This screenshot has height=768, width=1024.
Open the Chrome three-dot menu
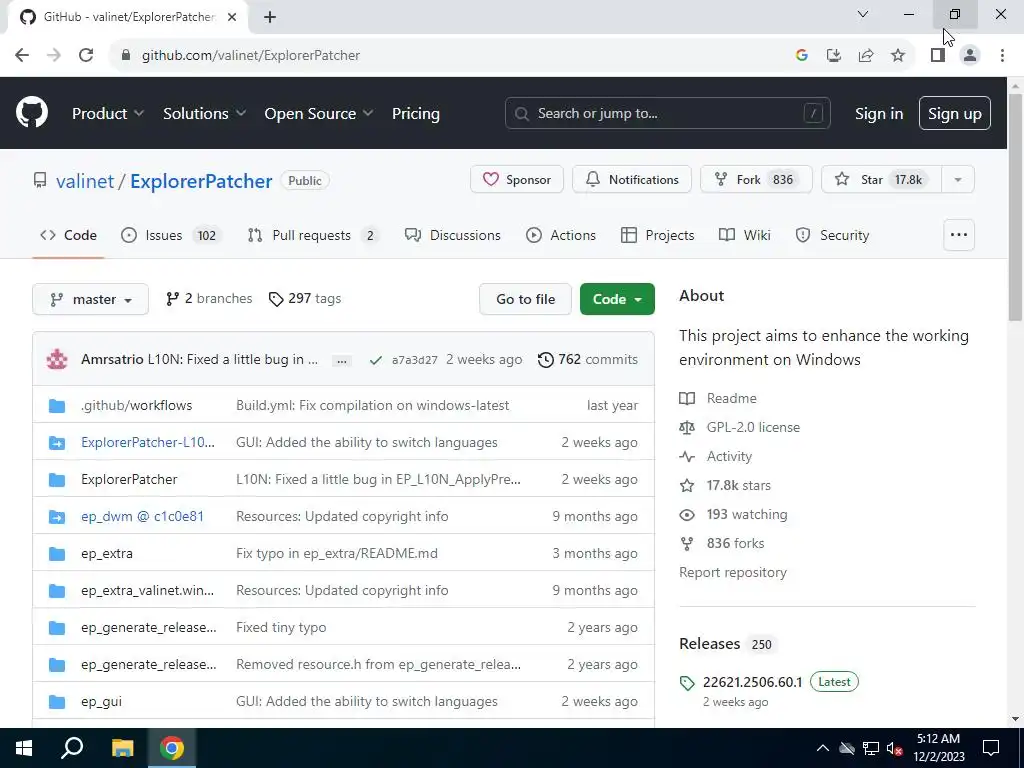tap(1002, 56)
